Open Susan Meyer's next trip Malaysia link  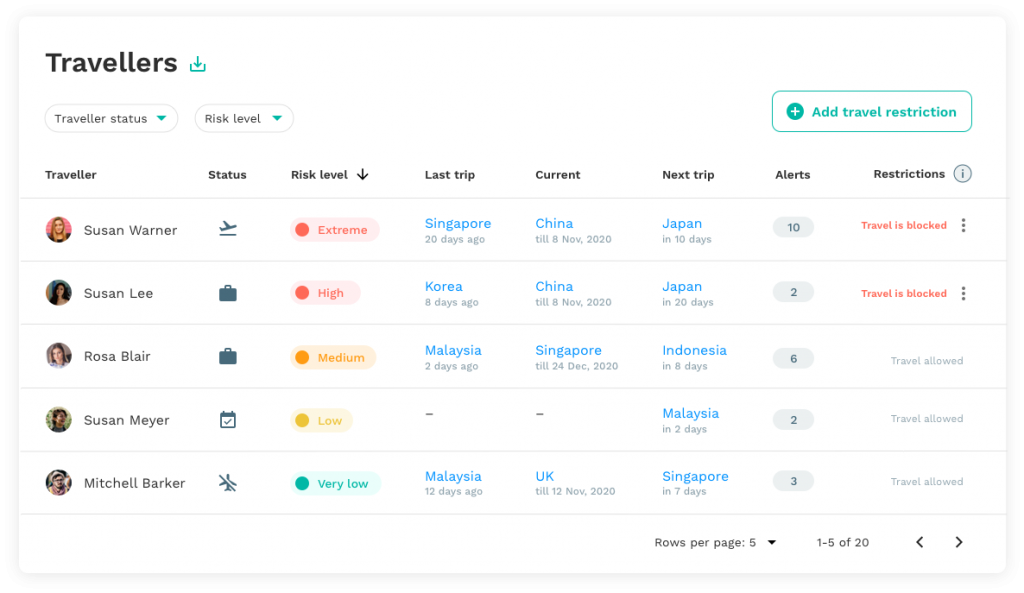[690, 413]
